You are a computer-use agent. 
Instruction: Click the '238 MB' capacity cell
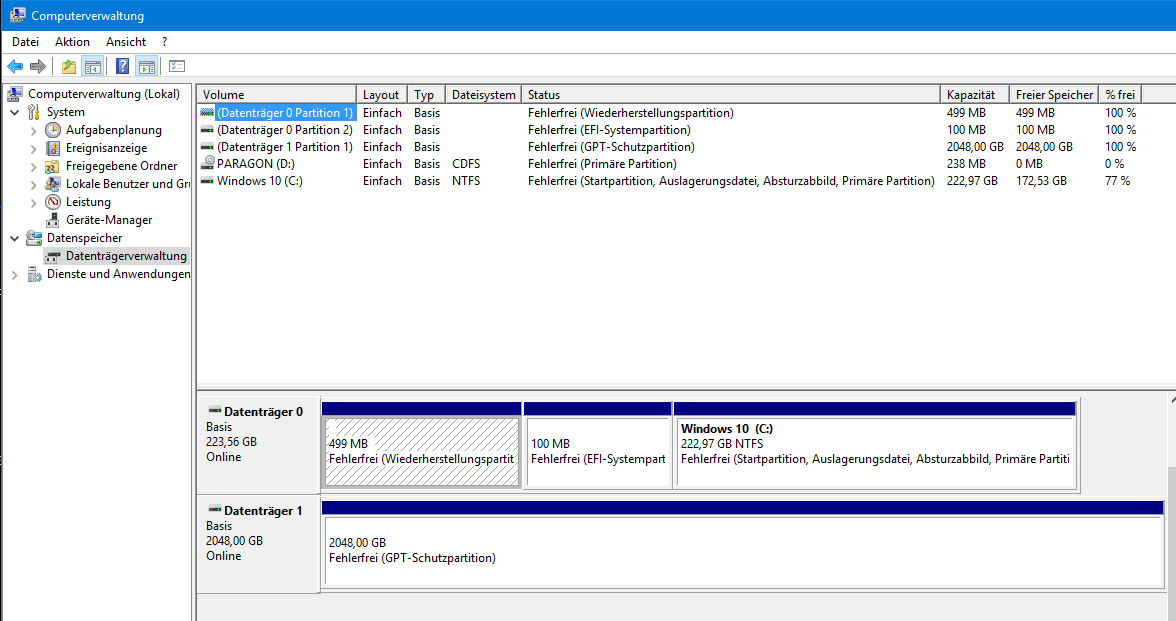(966, 164)
